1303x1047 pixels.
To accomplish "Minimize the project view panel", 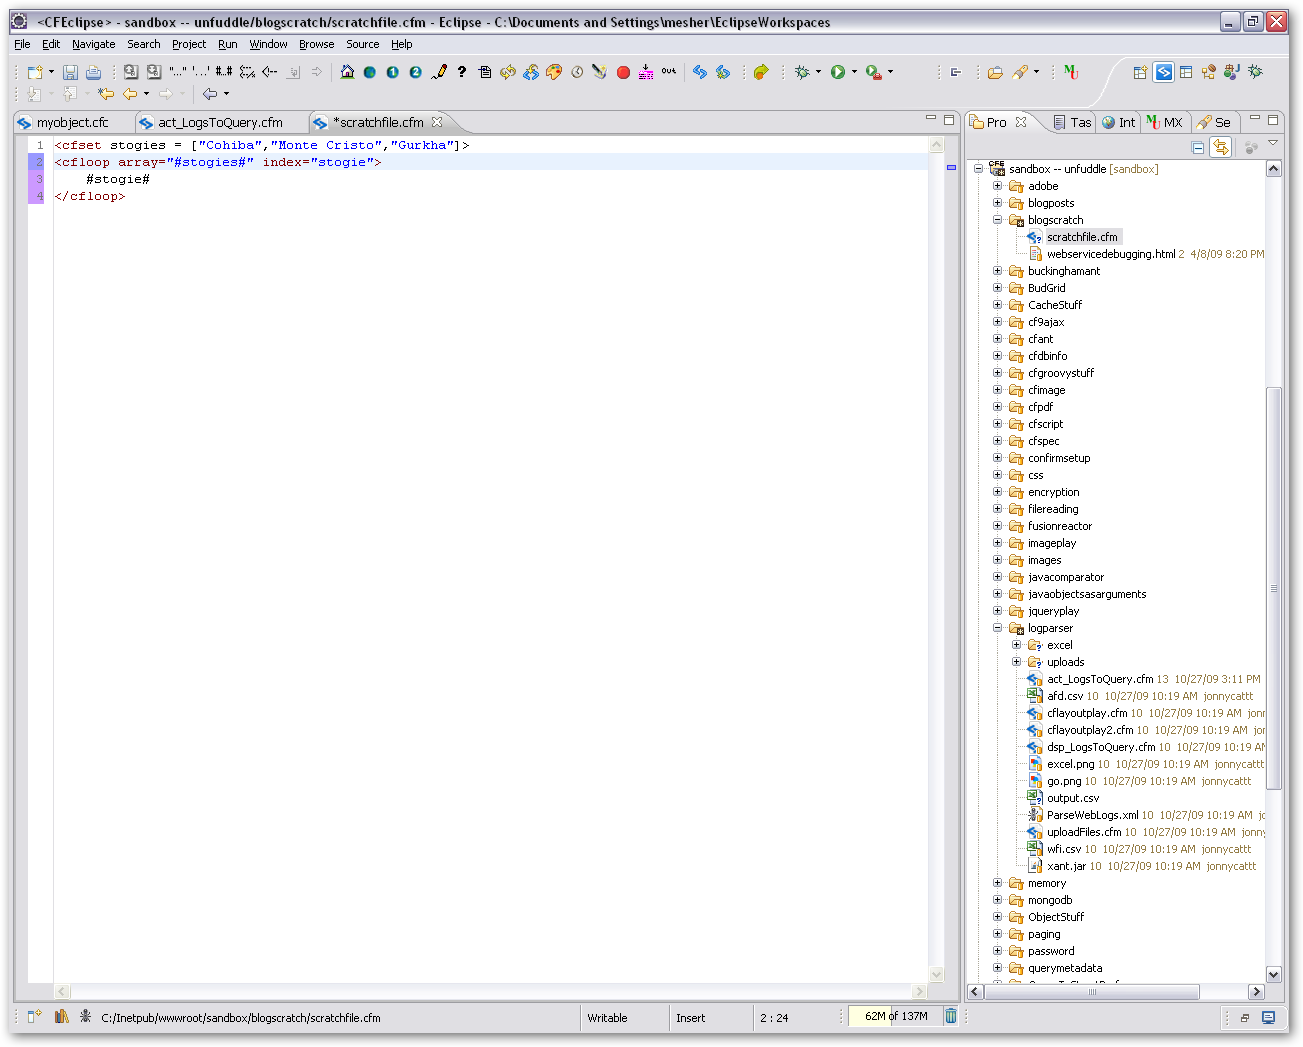I will pyautogui.click(x=1254, y=119).
